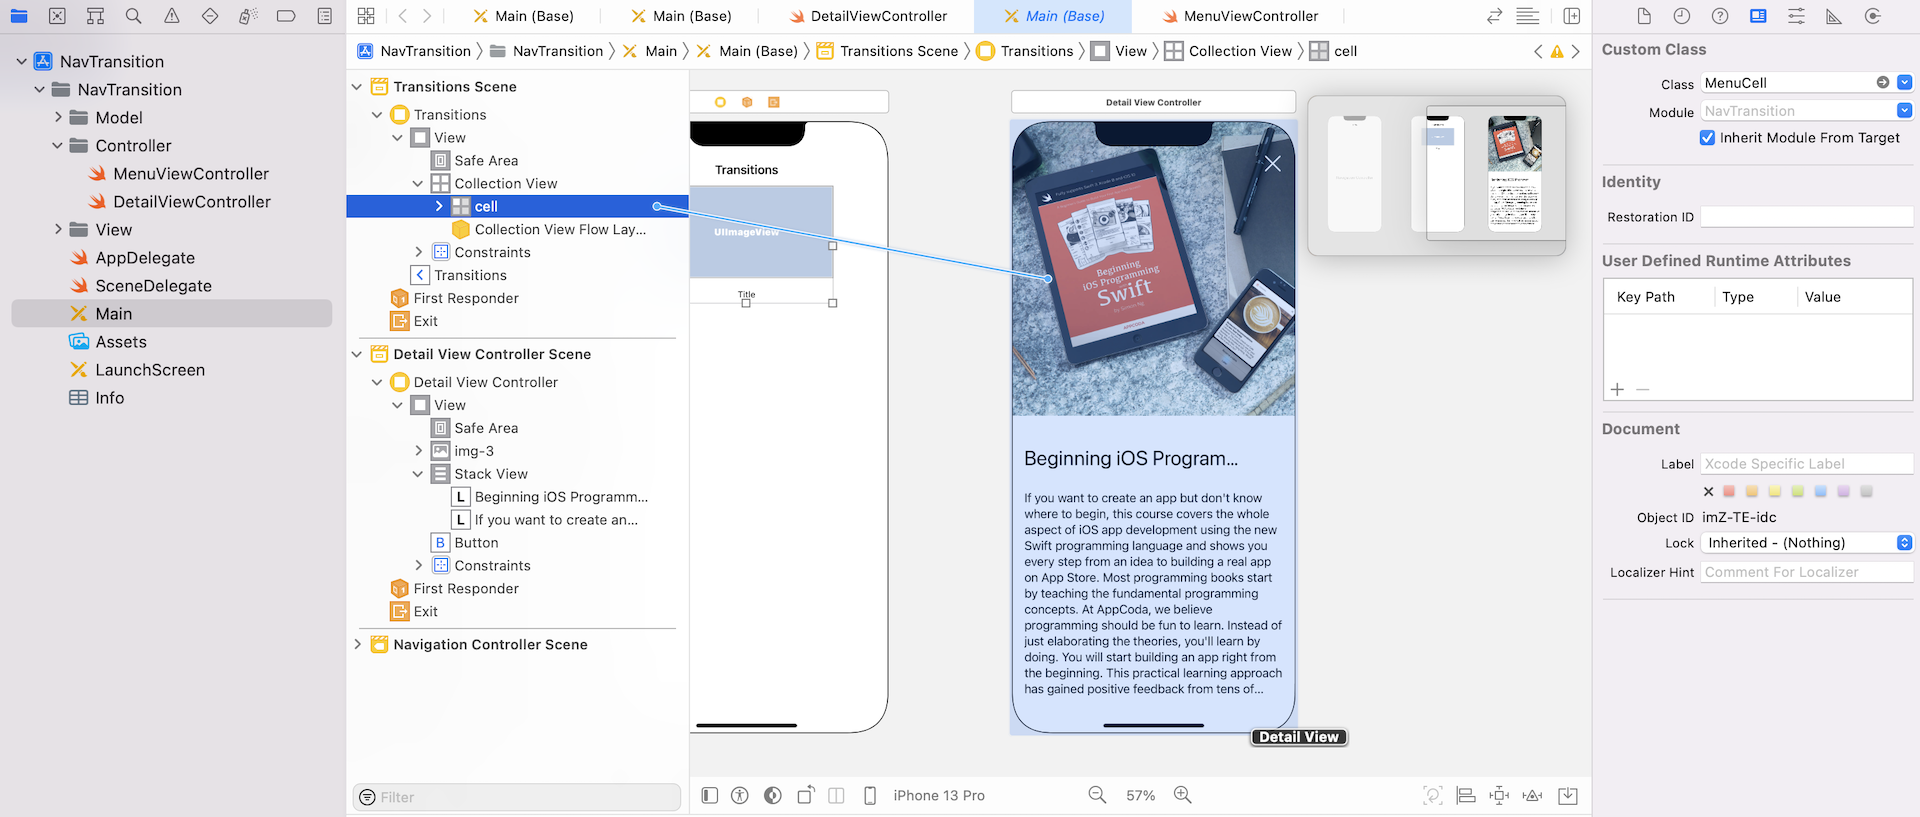Click the iPhone 13 Pro device selector

point(938,796)
